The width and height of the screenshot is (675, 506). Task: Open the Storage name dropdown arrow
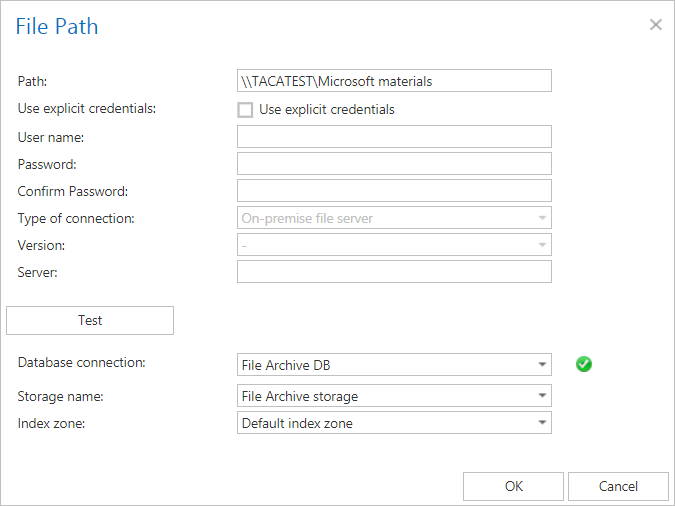542,396
